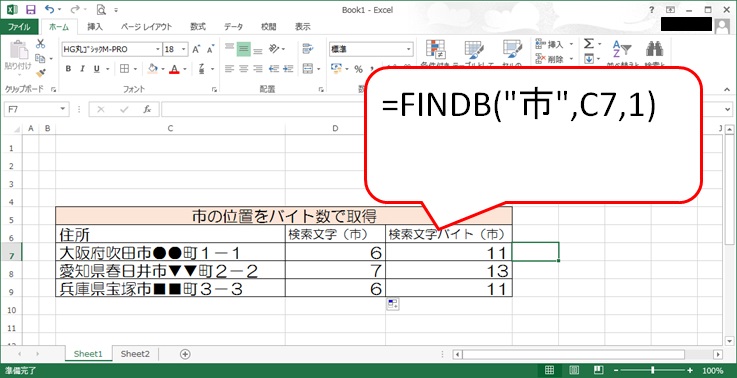Open the font name dropdown HG丸ｺﾞｼｯｸM-PRO
The image size is (737, 378).
click(158, 49)
